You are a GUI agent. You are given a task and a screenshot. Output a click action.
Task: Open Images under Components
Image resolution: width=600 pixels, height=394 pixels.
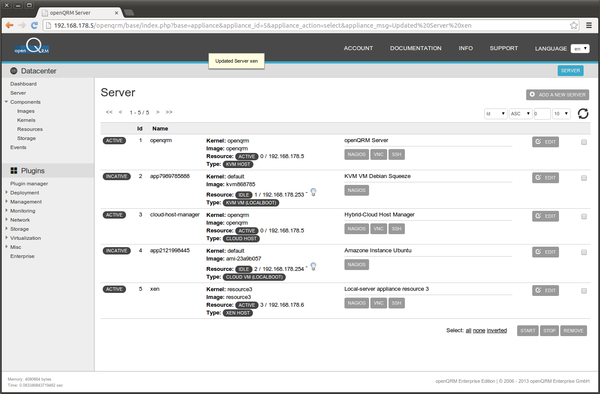point(26,111)
